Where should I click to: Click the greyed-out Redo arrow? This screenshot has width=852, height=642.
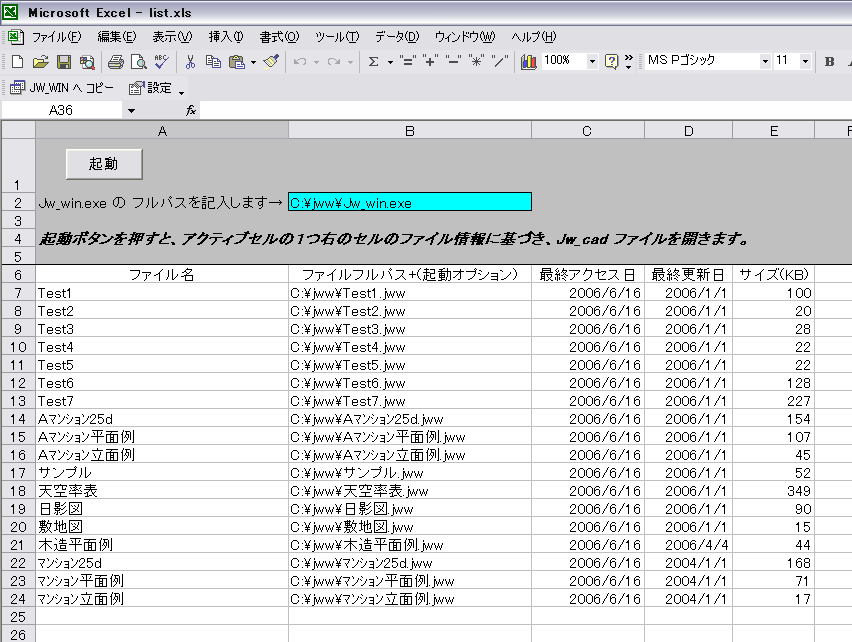point(334,62)
